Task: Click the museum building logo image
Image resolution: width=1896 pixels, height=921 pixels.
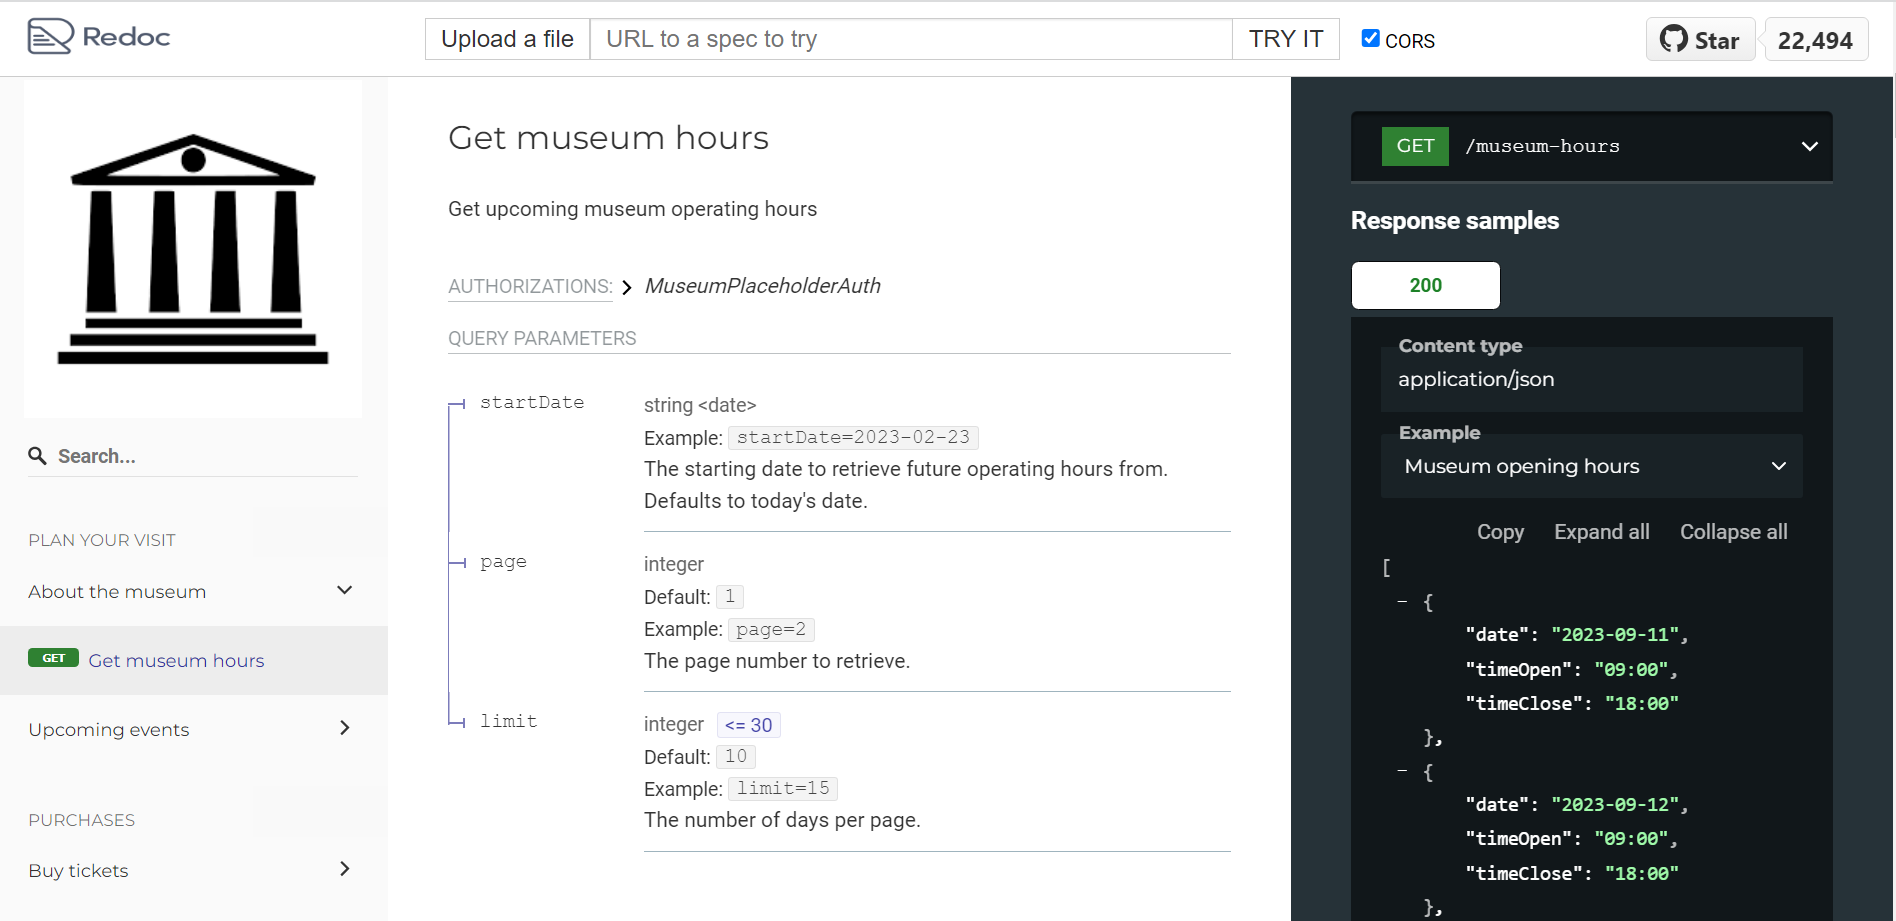Action: pyautogui.click(x=192, y=249)
